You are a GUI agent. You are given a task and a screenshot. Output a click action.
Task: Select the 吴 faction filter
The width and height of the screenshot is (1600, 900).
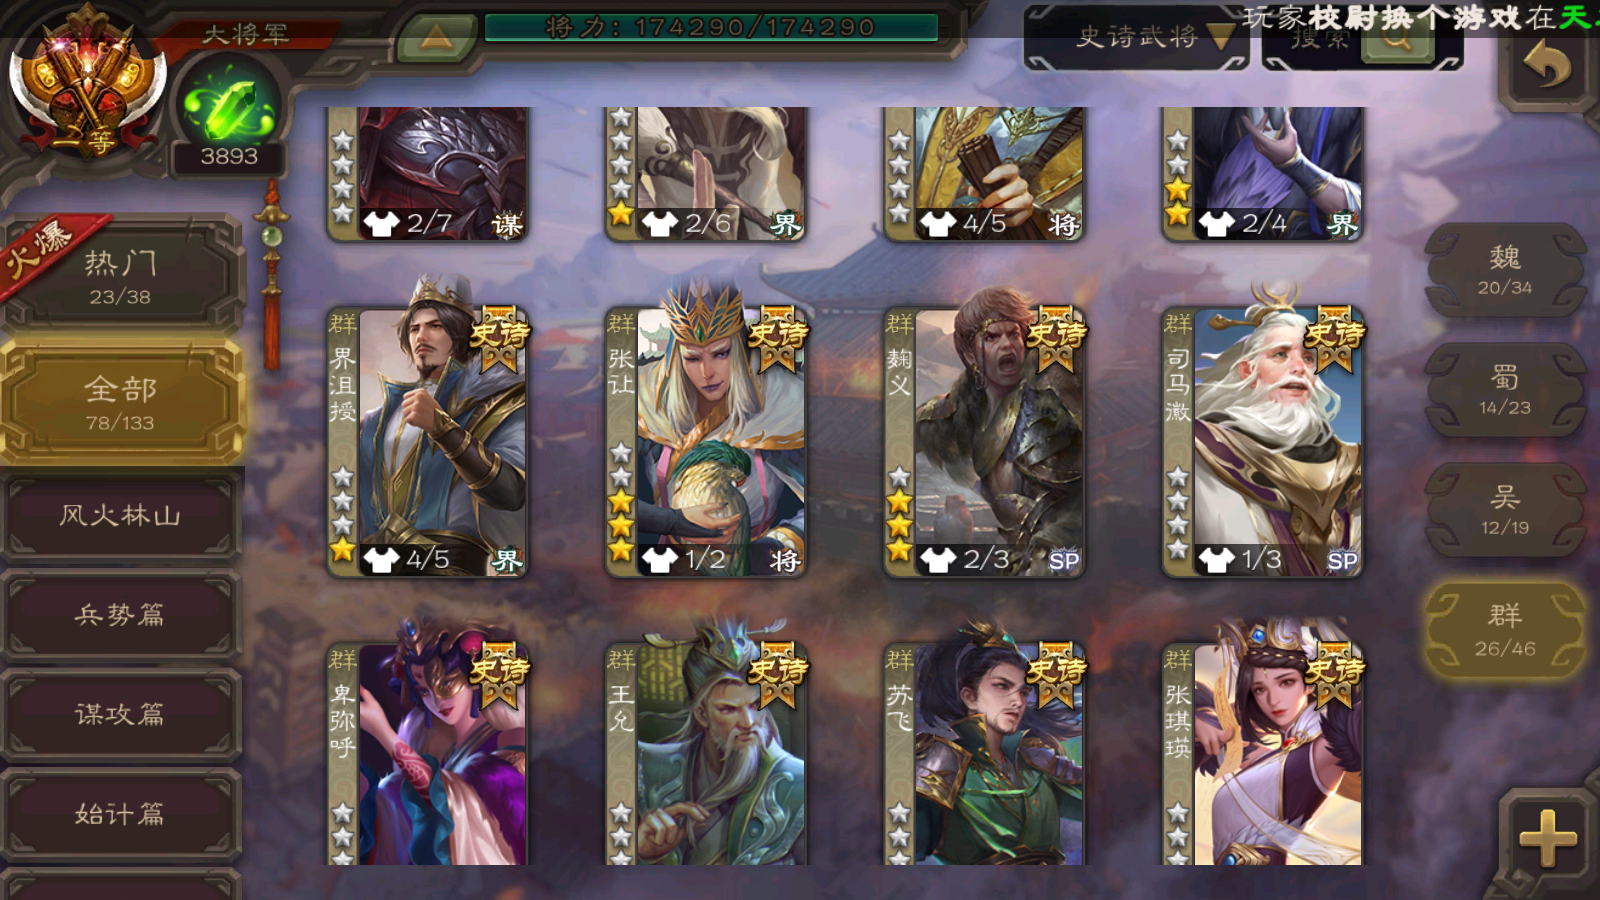point(1505,510)
